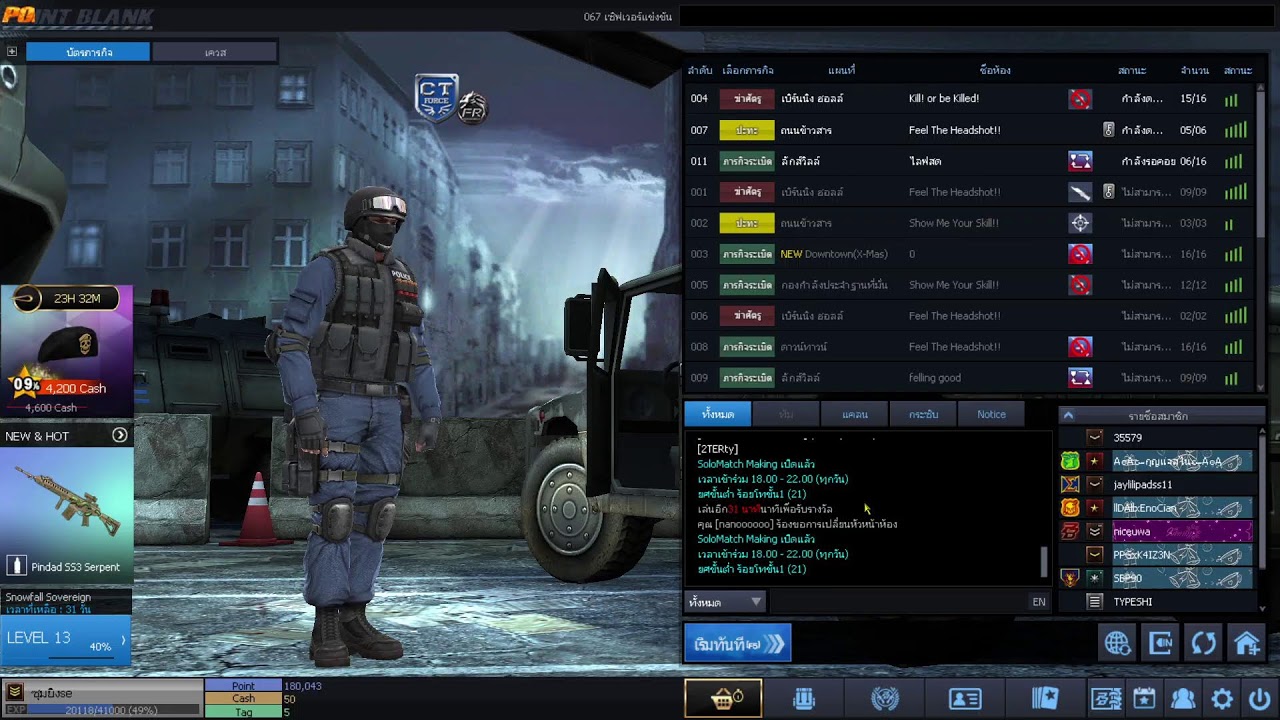The image size is (1280, 720).
Task: Select room 006 with 02/02 players
Action: [970, 316]
